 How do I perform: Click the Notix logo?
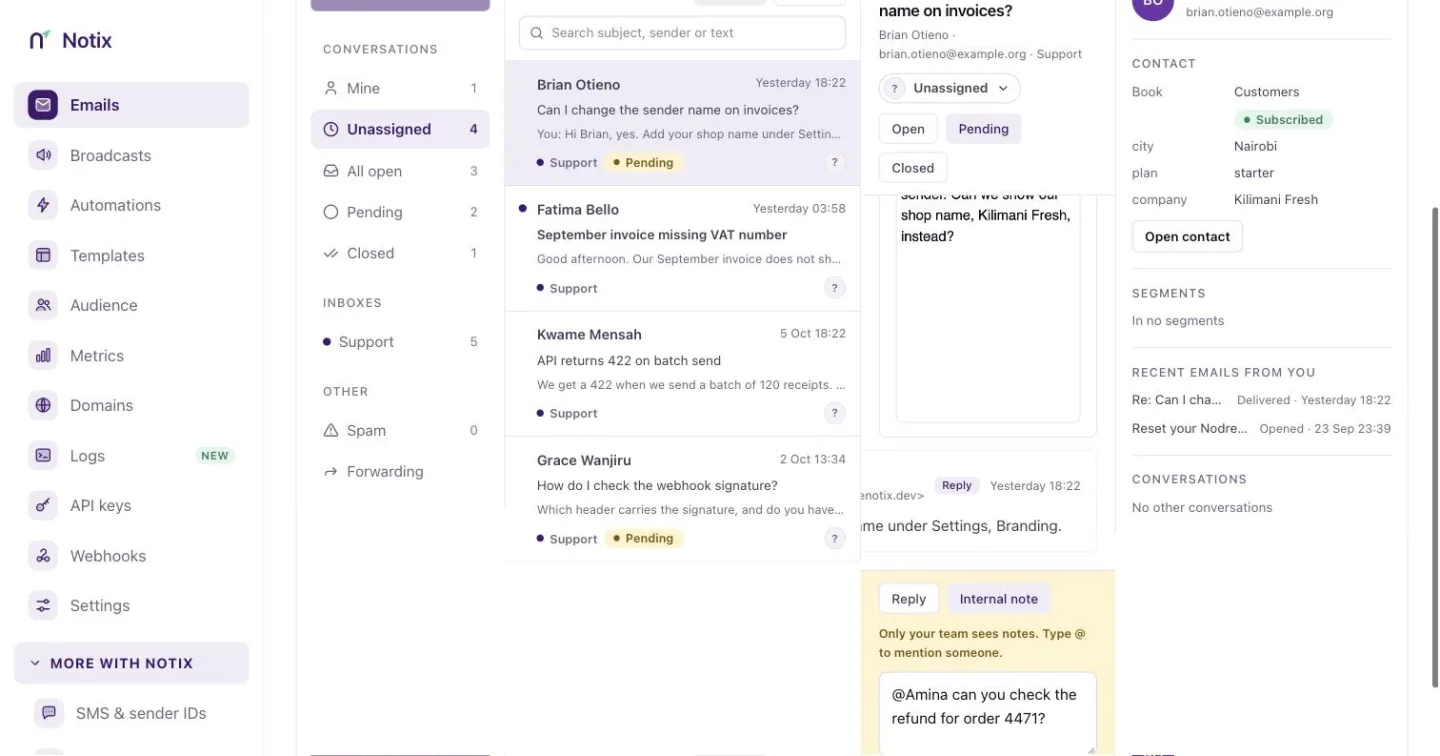click(70, 40)
